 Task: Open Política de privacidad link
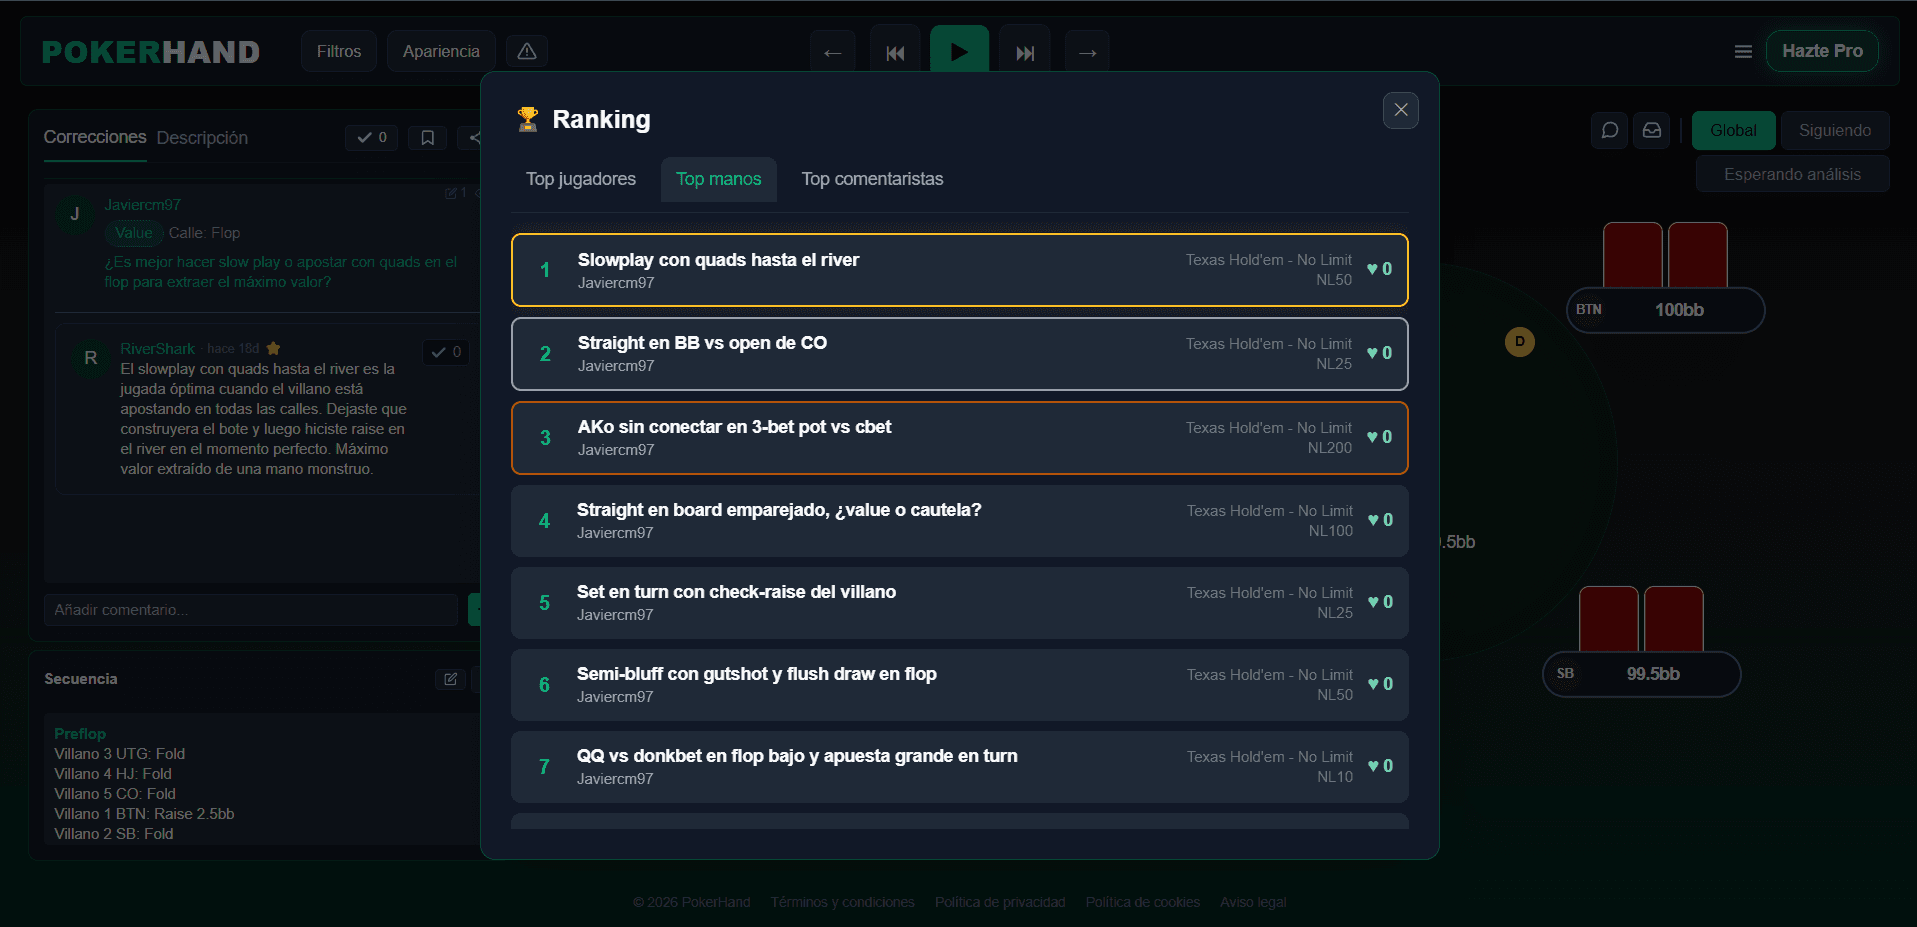[x=1000, y=902]
